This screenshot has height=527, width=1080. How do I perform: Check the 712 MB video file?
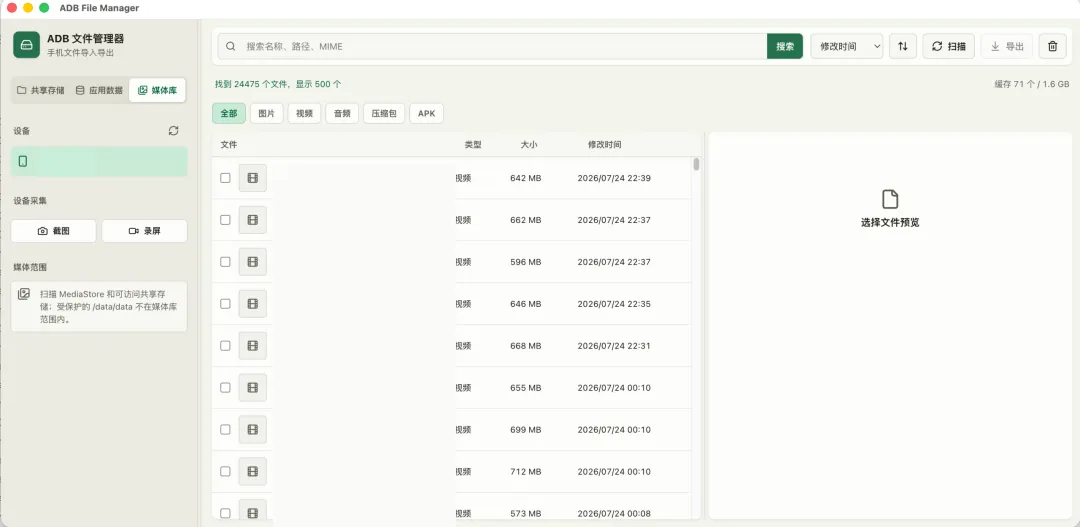225,471
